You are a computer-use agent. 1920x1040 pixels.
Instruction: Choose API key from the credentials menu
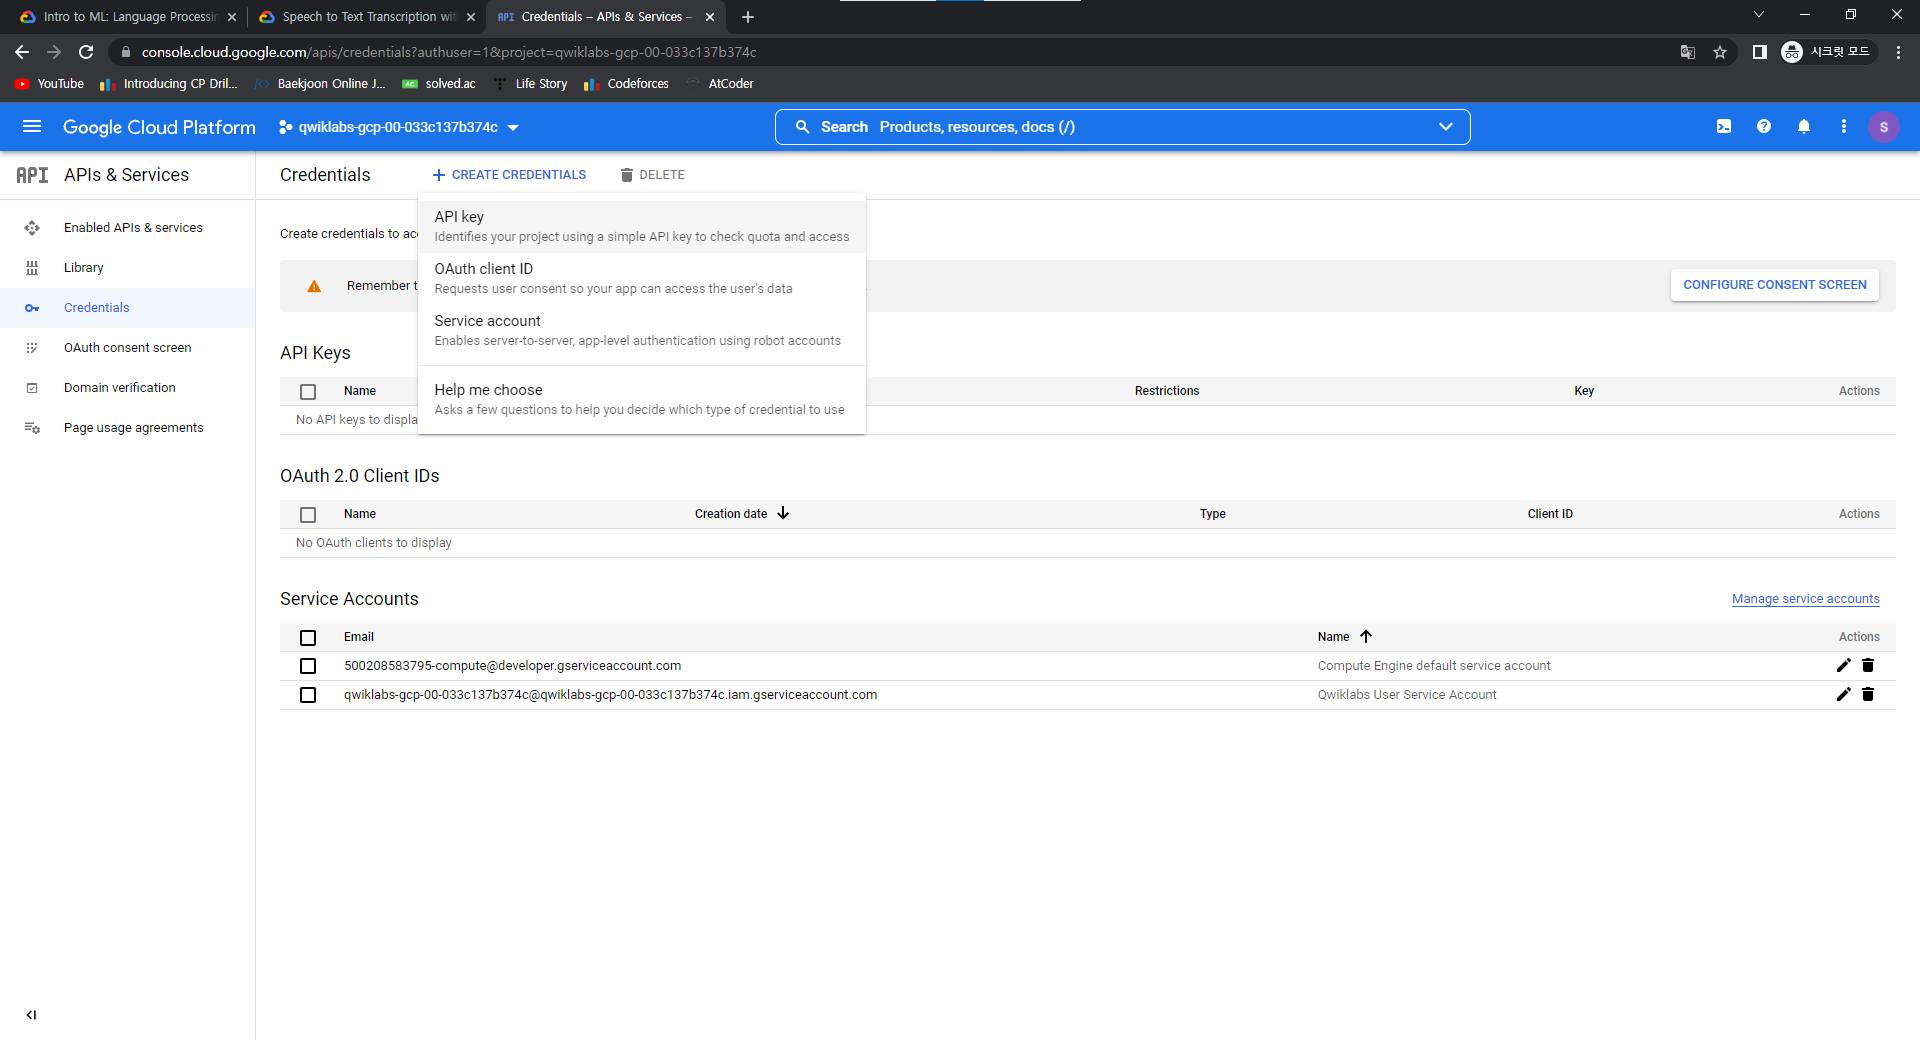pyautogui.click(x=642, y=227)
